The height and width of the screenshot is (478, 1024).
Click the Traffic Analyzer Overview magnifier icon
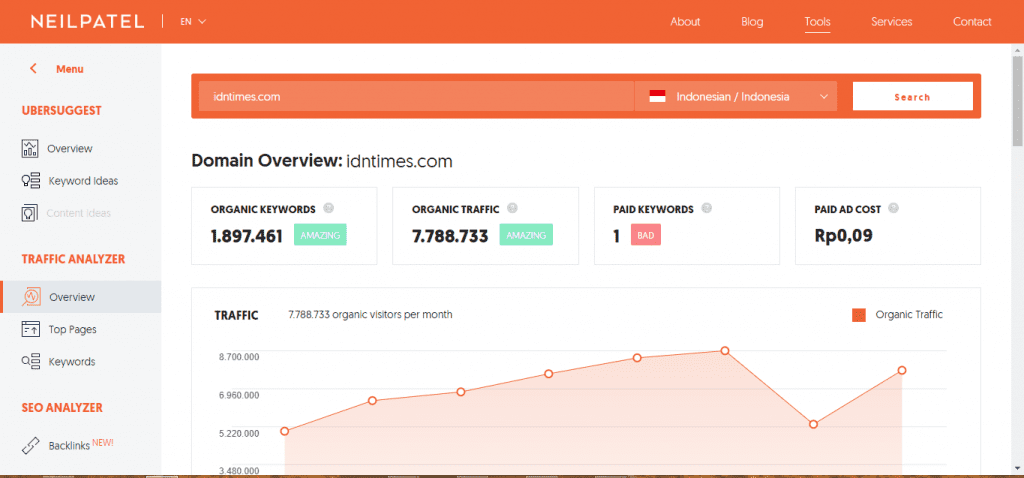click(x=31, y=297)
